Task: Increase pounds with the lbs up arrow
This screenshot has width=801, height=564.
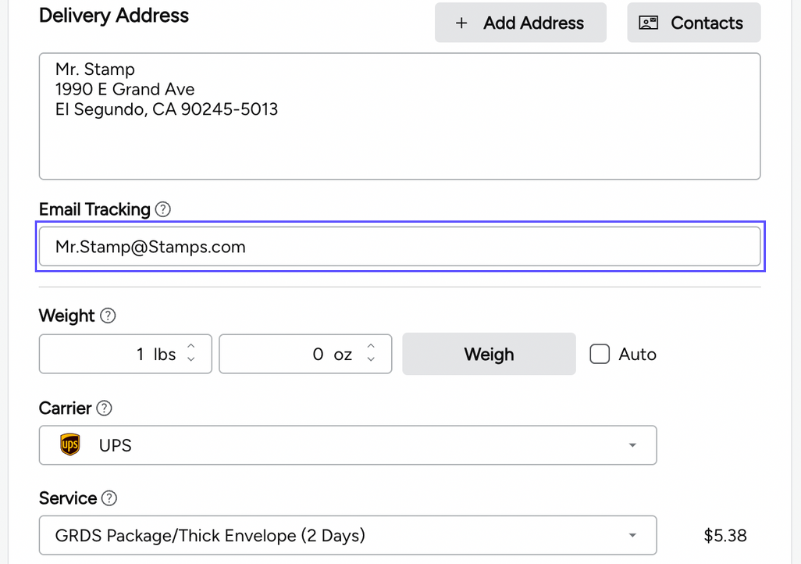Action: pos(192,348)
